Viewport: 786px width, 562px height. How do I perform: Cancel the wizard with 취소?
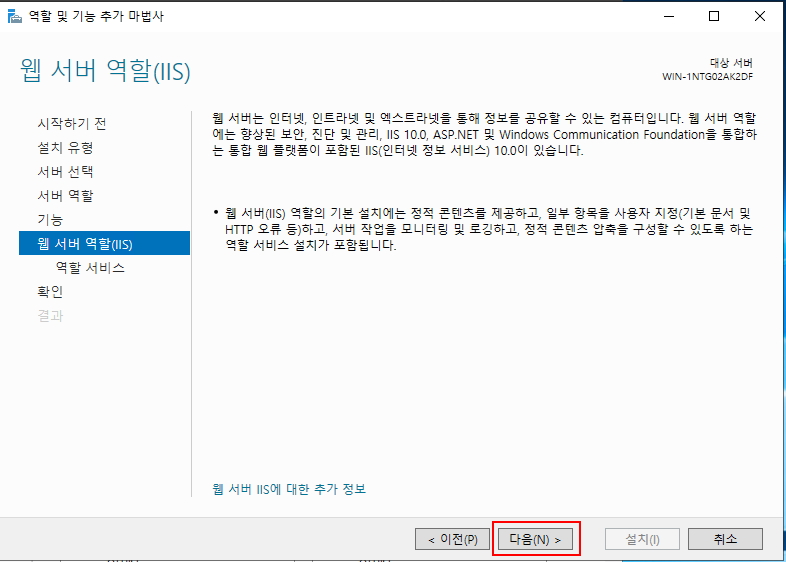click(725, 539)
